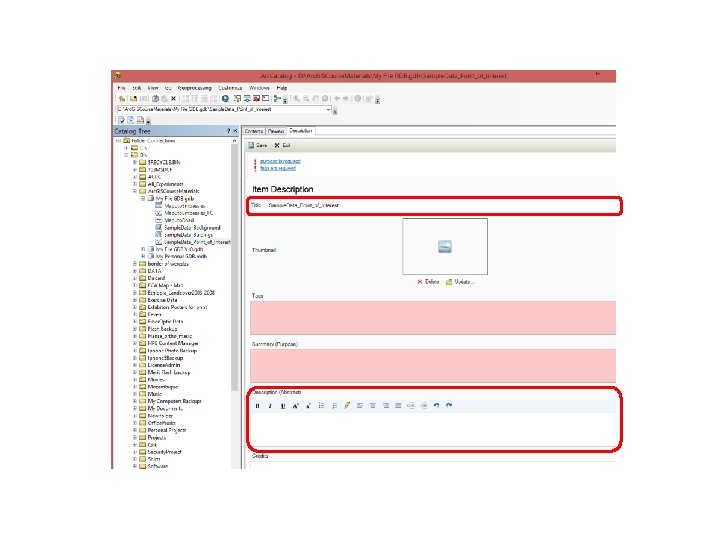Click the Bold formatting button
720x540 pixels.
(x=257, y=406)
